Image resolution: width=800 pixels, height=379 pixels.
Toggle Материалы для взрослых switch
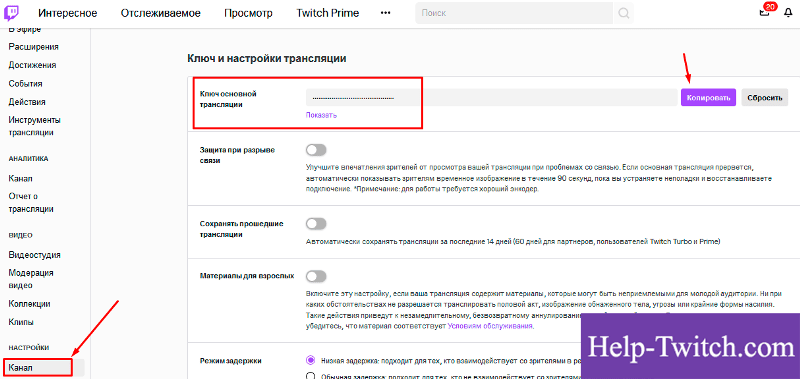(x=316, y=276)
